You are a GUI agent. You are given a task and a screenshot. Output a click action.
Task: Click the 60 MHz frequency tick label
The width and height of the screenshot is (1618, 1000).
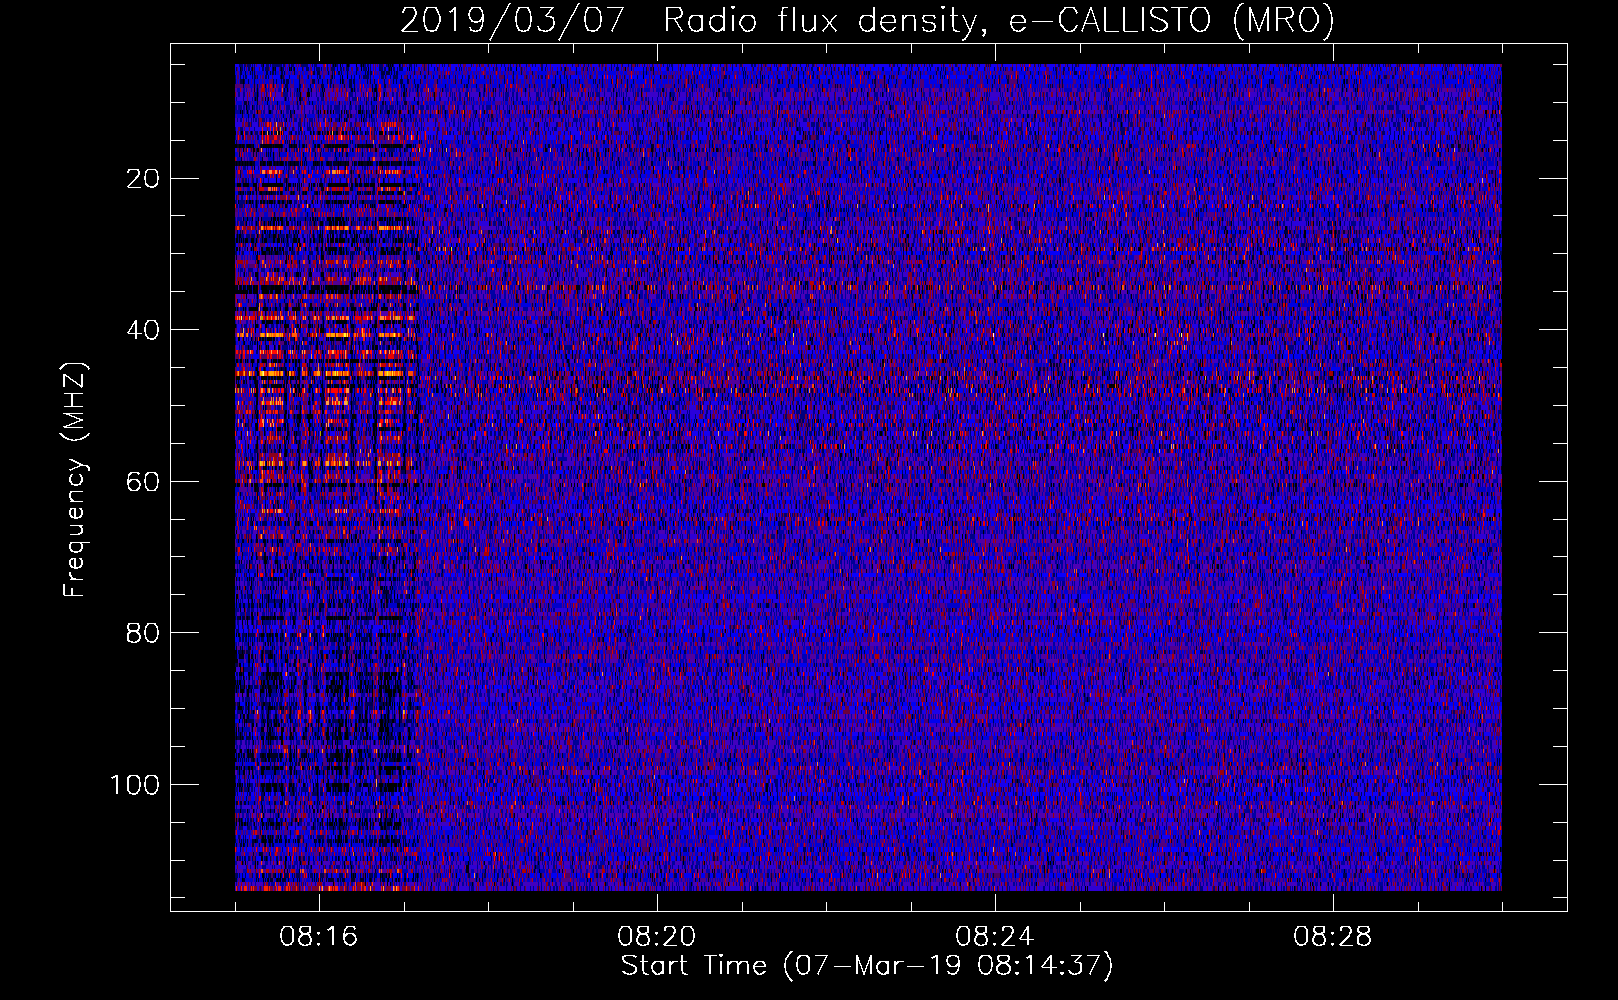coord(144,482)
